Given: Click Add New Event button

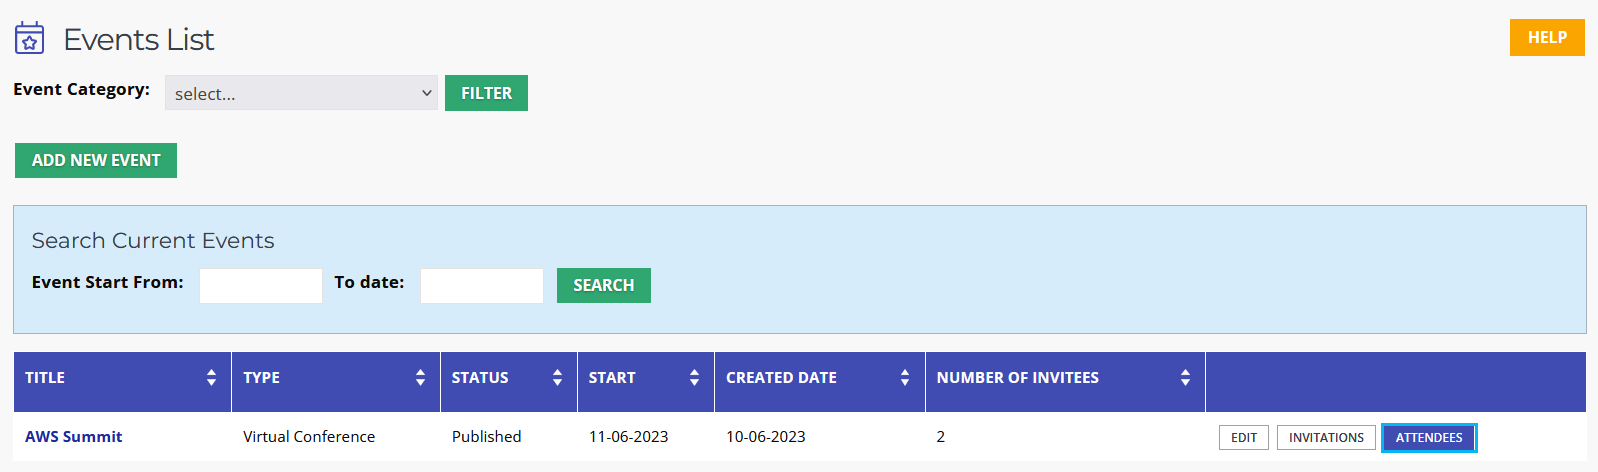Looking at the screenshot, I should pos(96,160).
